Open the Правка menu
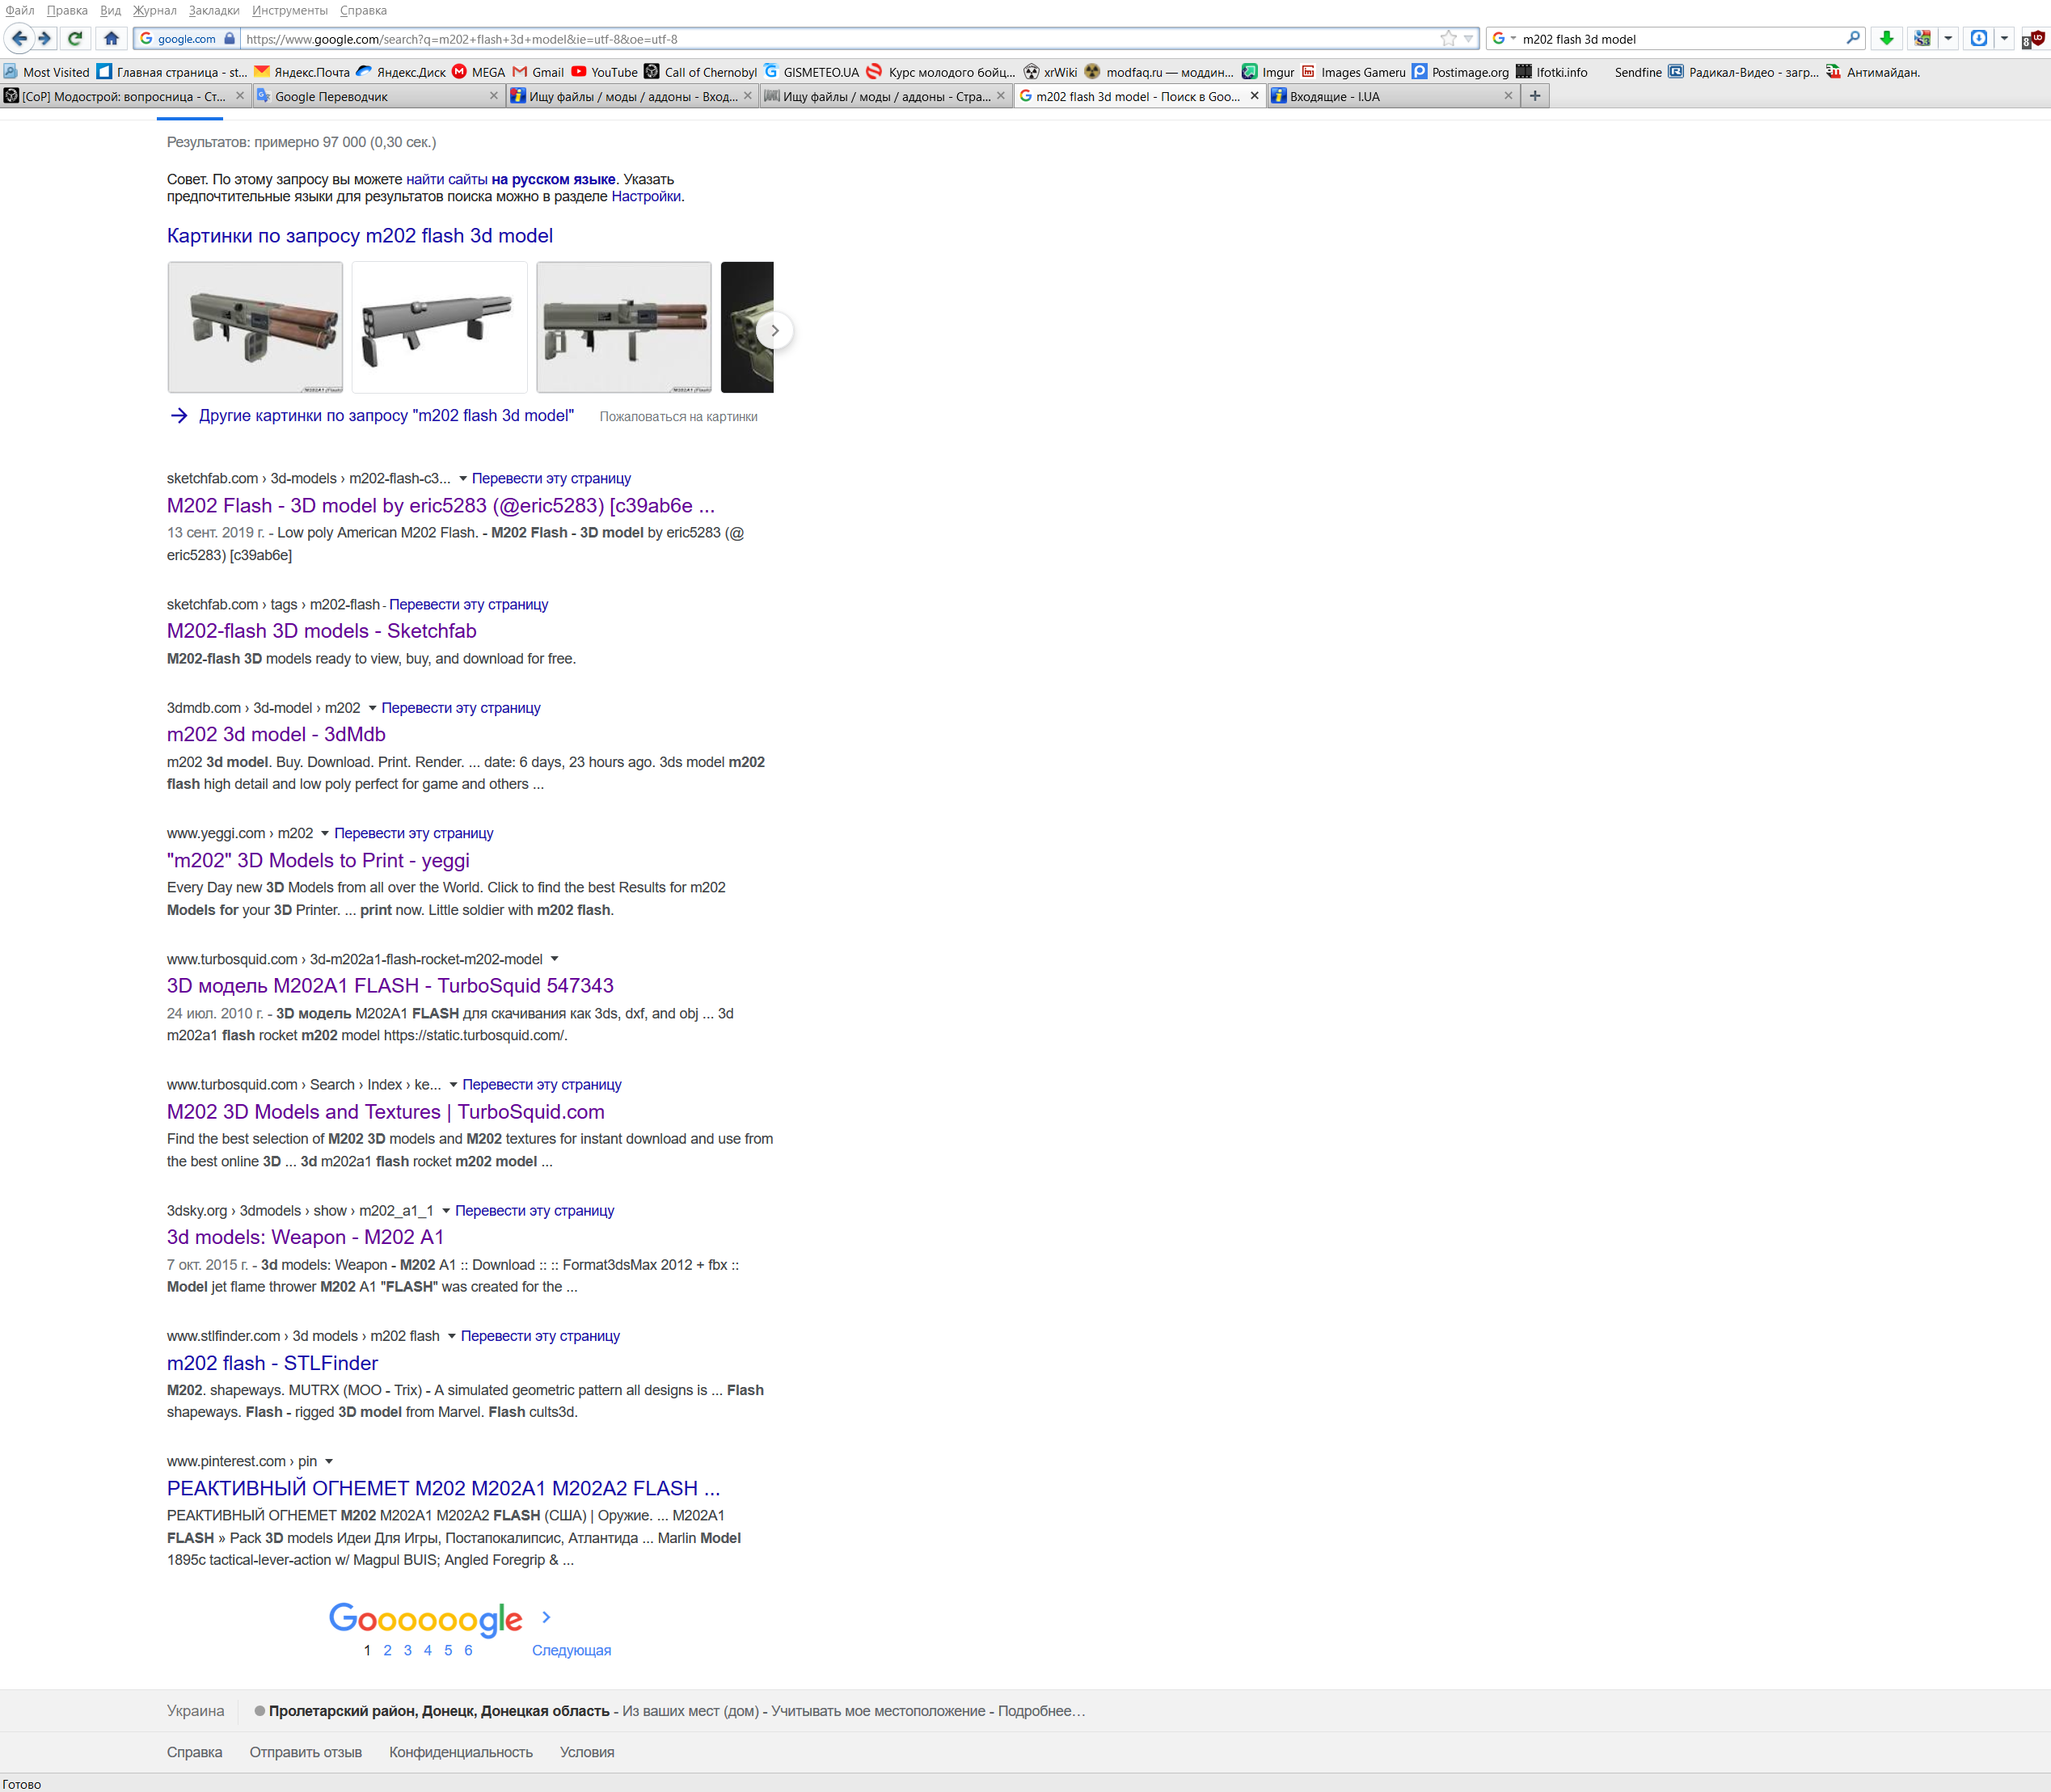2051x1792 pixels. (x=67, y=10)
